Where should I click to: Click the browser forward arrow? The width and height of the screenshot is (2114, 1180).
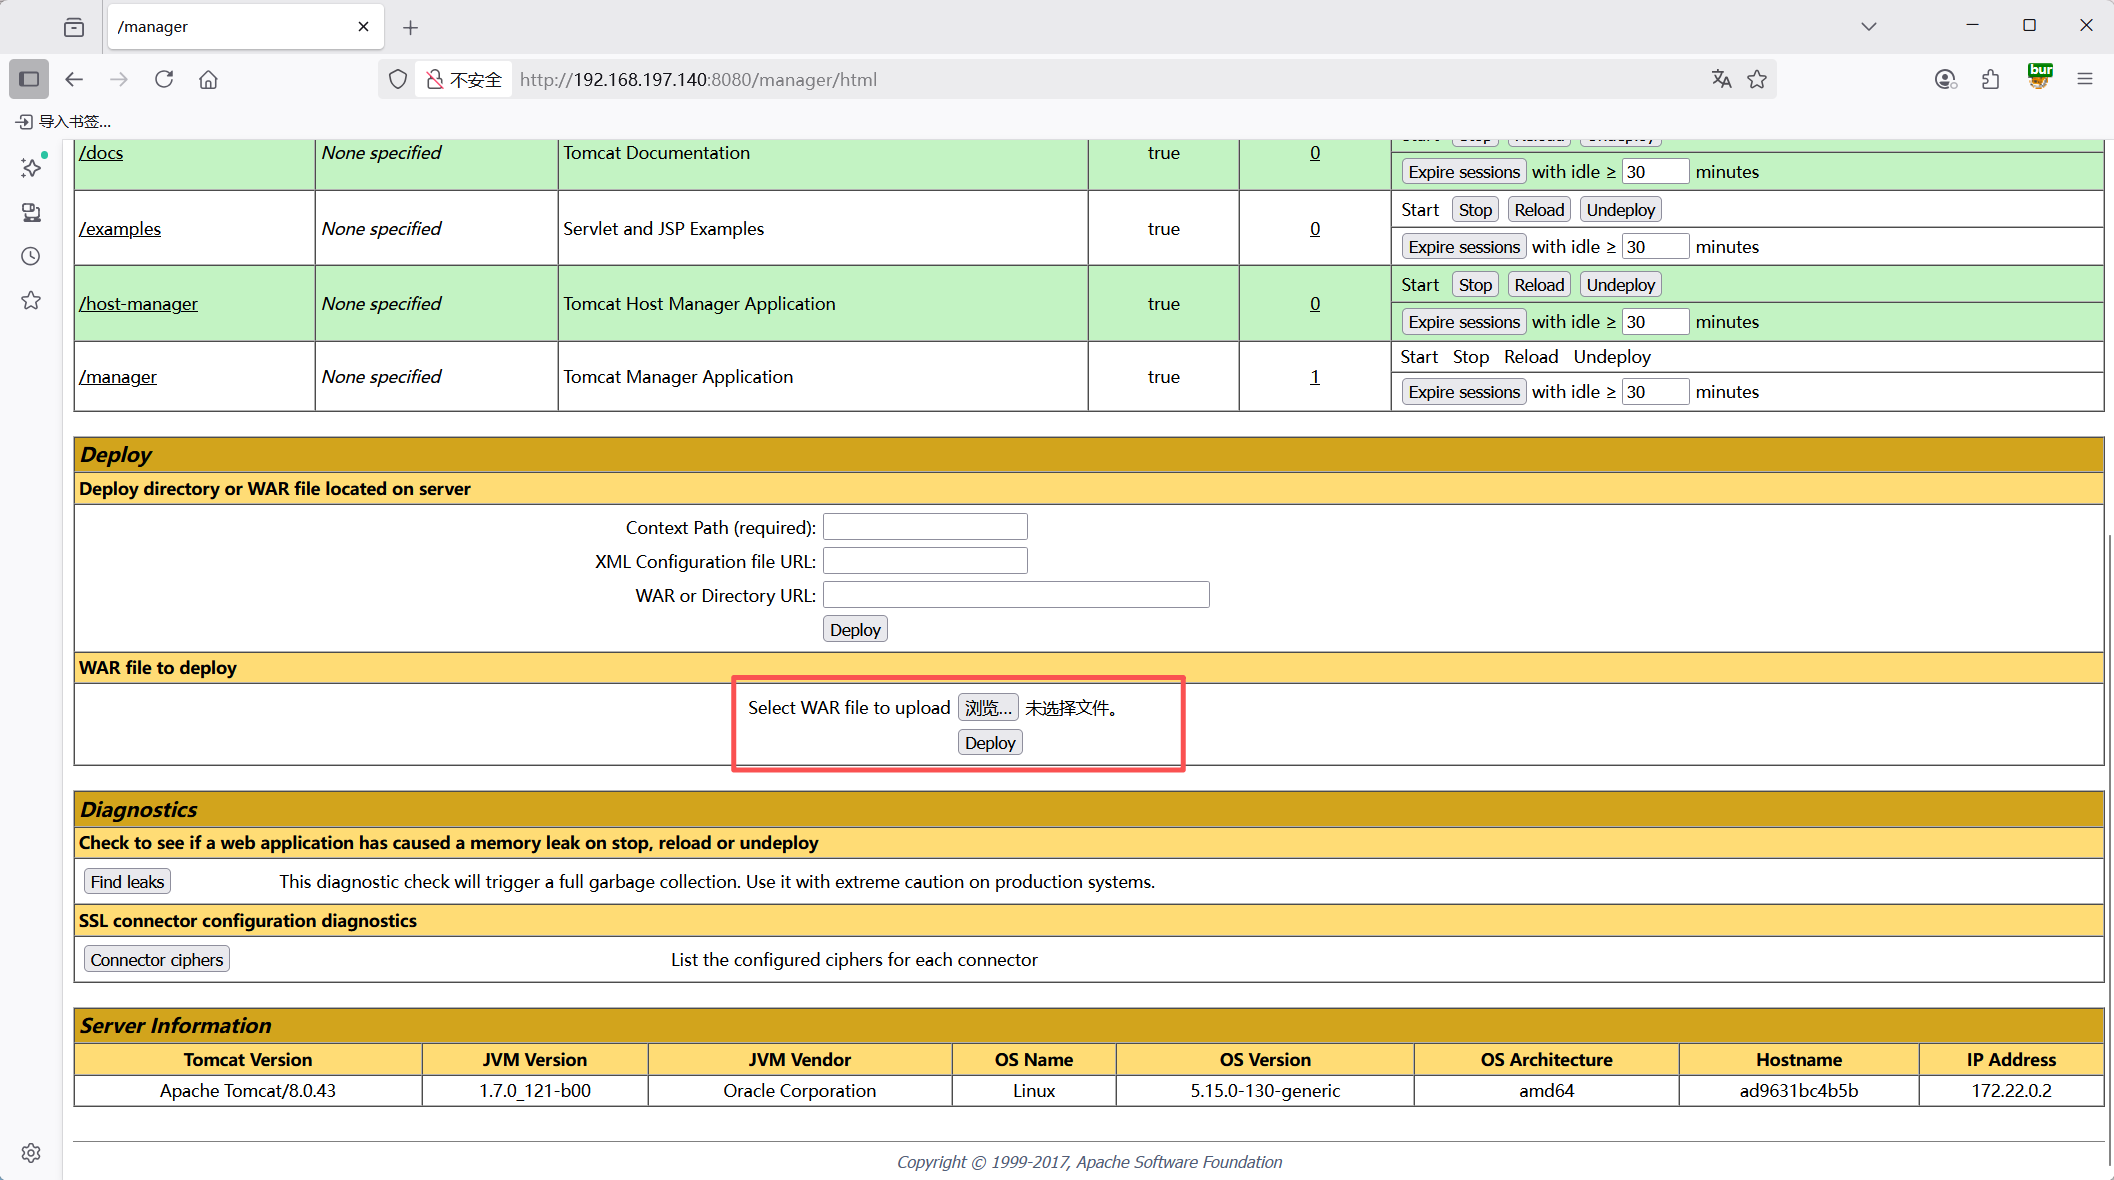click(119, 79)
